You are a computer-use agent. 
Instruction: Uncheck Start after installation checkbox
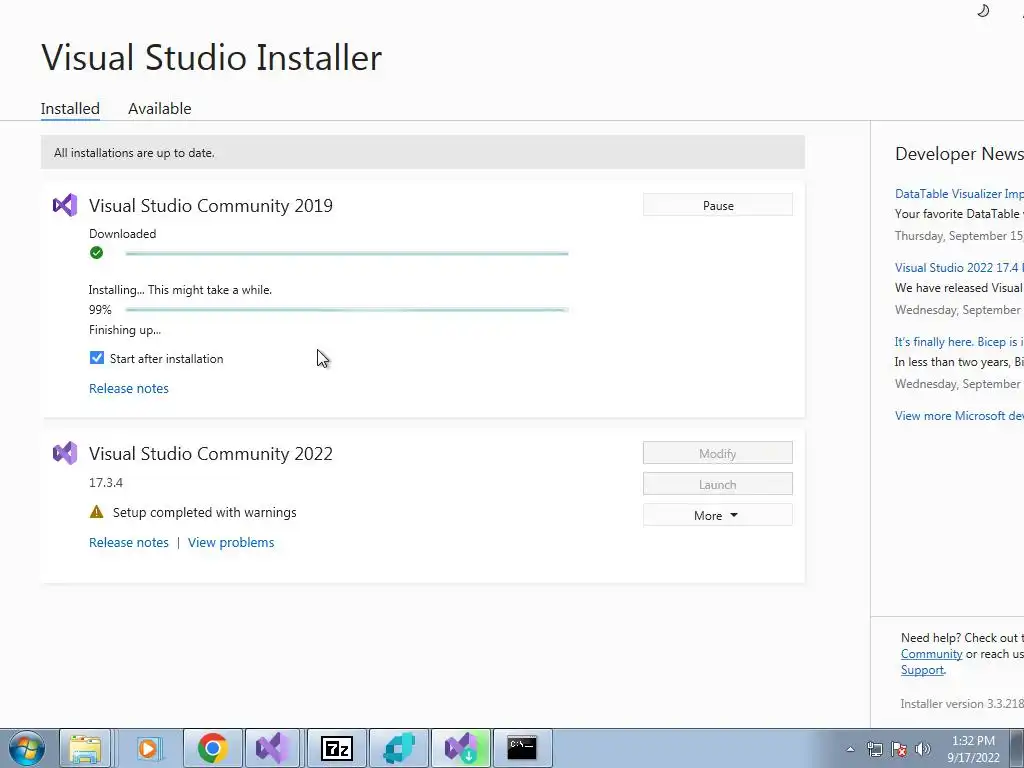pyautogui.click(x=97, y=358)
